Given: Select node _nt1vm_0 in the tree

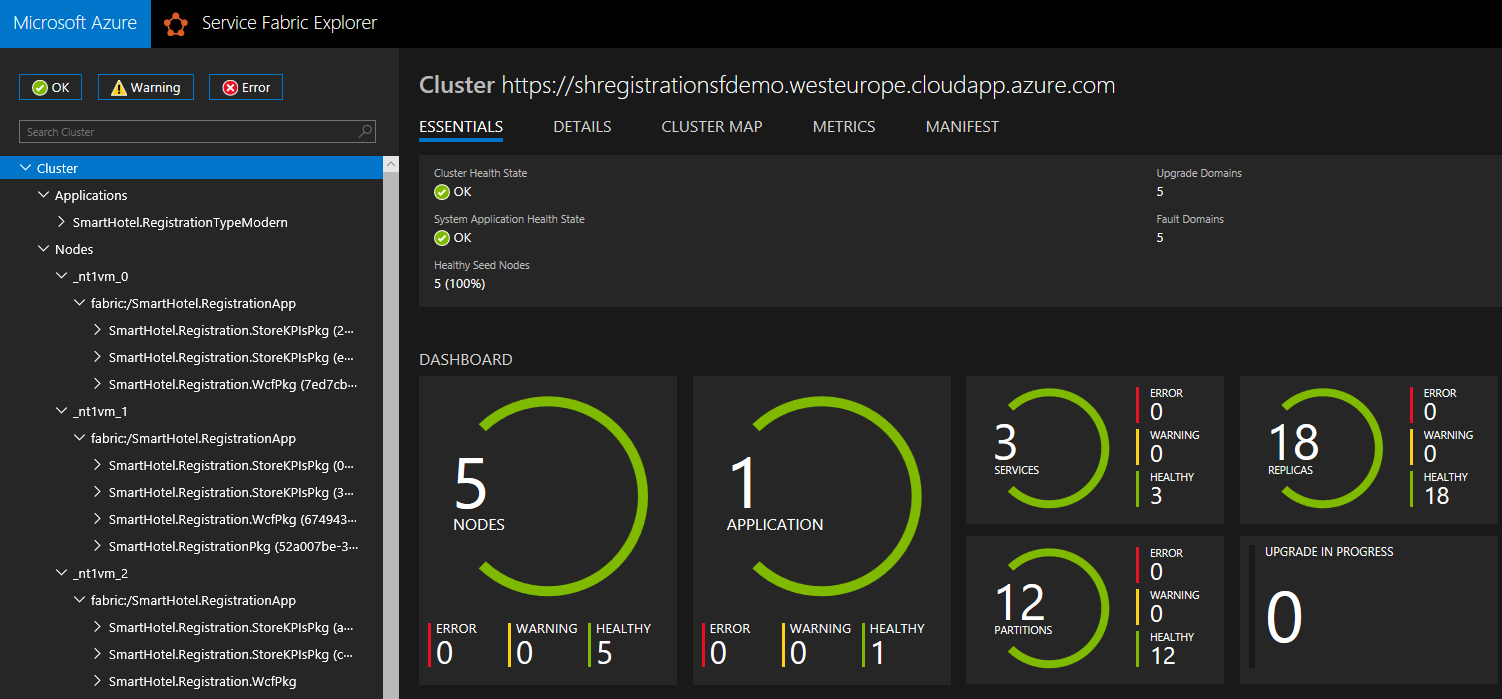Looking at the screenshot, I should tap(100, 276).
